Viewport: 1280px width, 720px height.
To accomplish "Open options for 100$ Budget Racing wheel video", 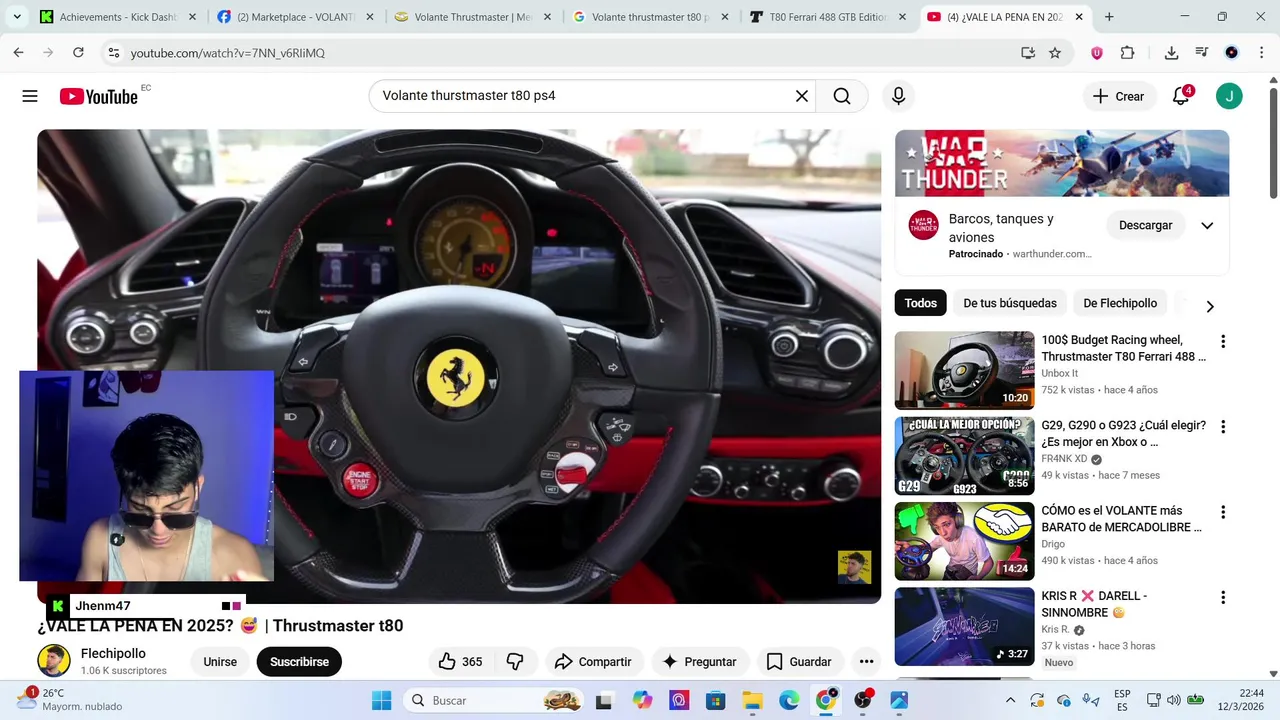I will (x=1222, y=341).
